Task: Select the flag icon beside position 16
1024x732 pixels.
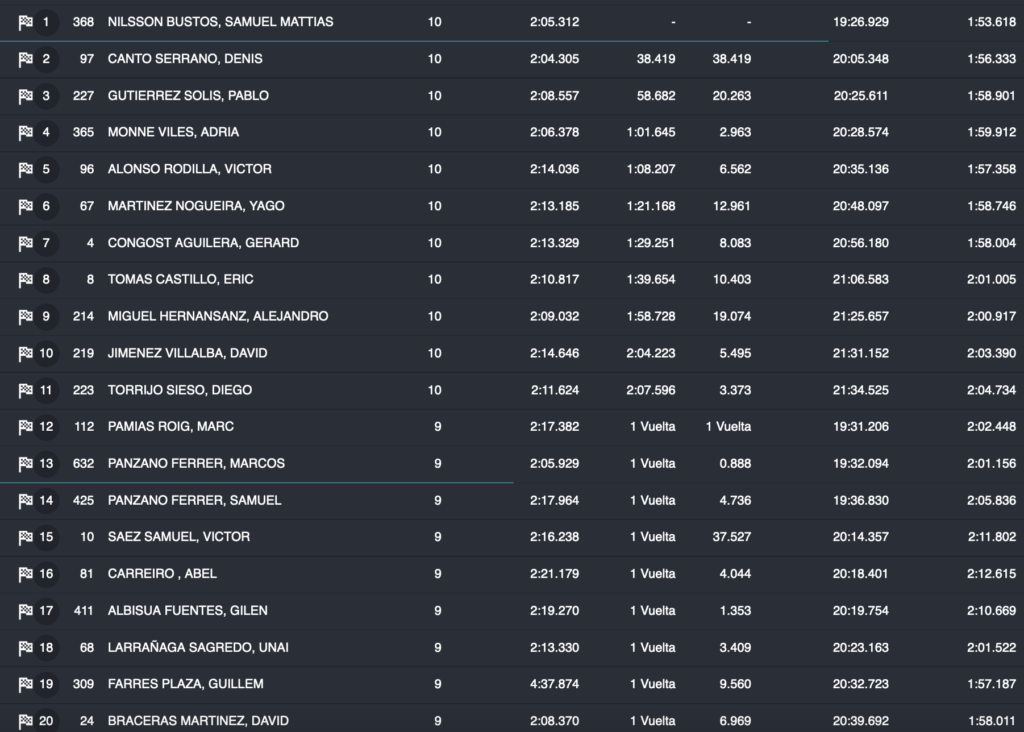Action: coord(25,574)
